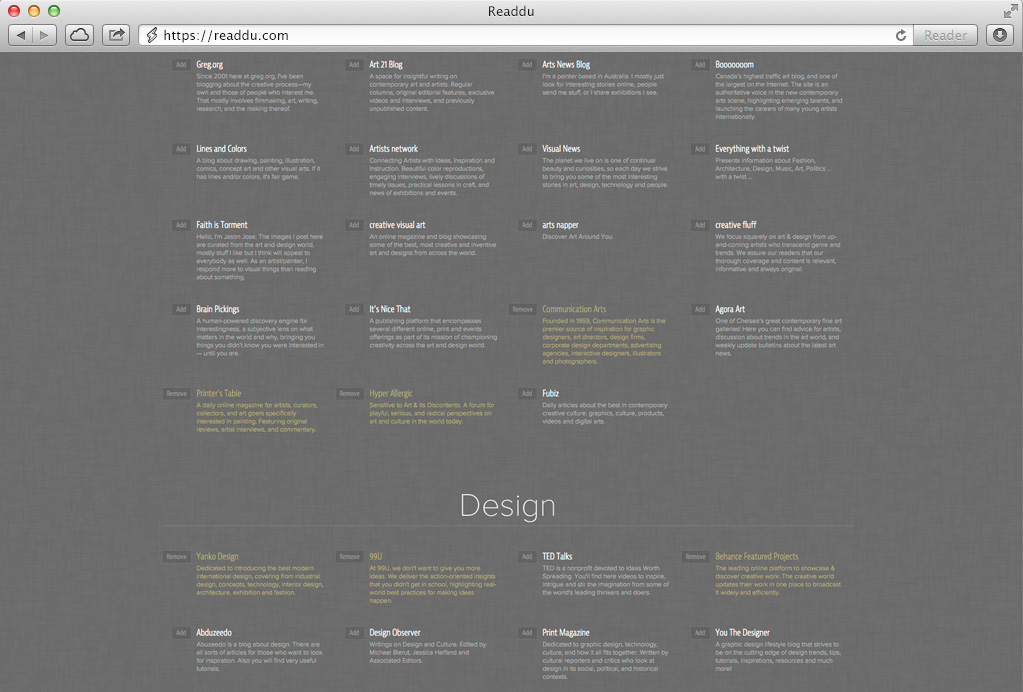The width and height of the screenshot is (1023, 692).
Task: Open the You The Designer title link
Action: coord(742,633)
